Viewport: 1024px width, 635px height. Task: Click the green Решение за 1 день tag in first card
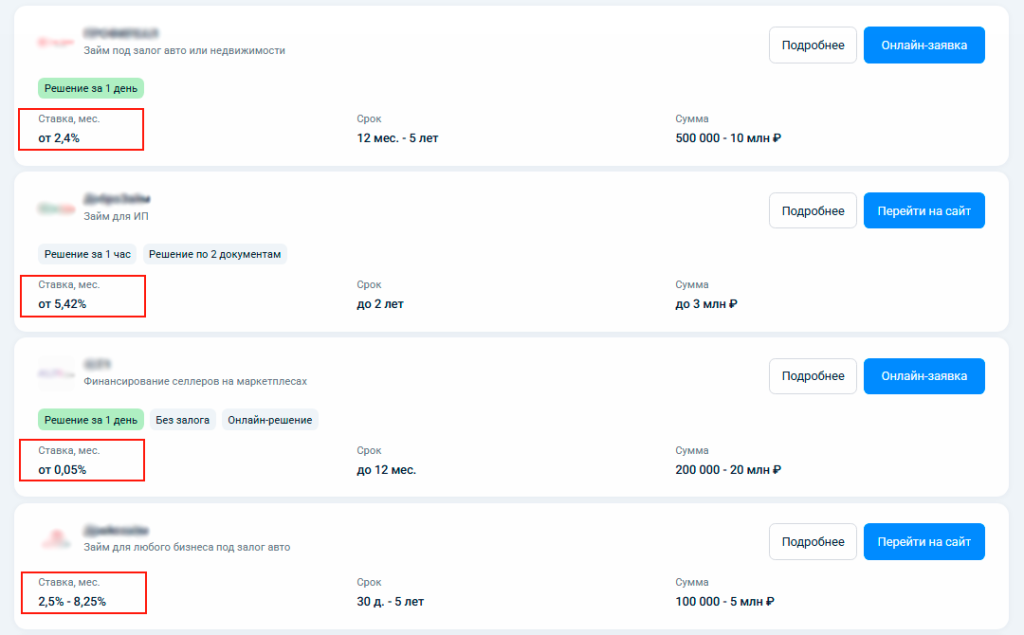91,88
